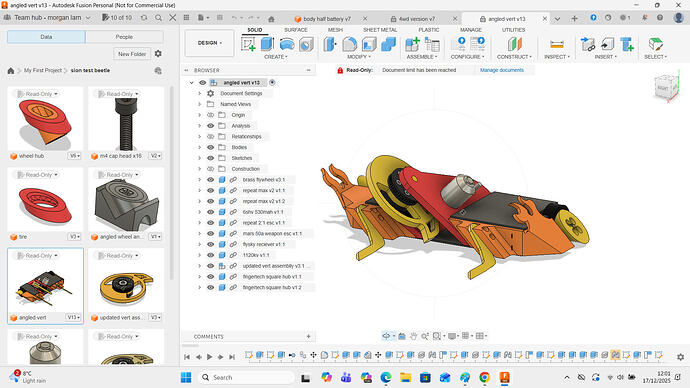Click the ViewCube
Screen dimensions: 690x388
tap(666, 87)
